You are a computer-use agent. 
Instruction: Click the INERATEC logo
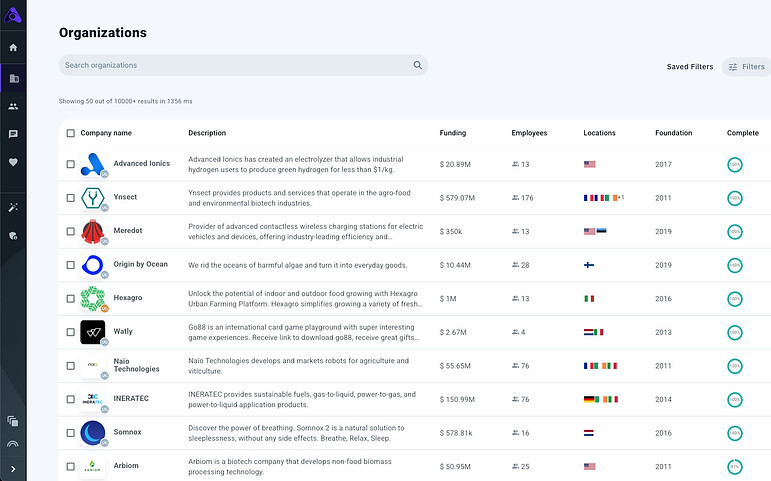[x=93, y=399]
